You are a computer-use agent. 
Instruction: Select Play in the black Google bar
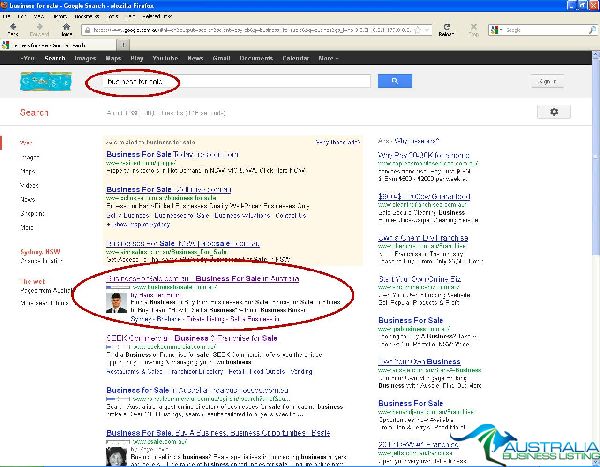[137, 58]
